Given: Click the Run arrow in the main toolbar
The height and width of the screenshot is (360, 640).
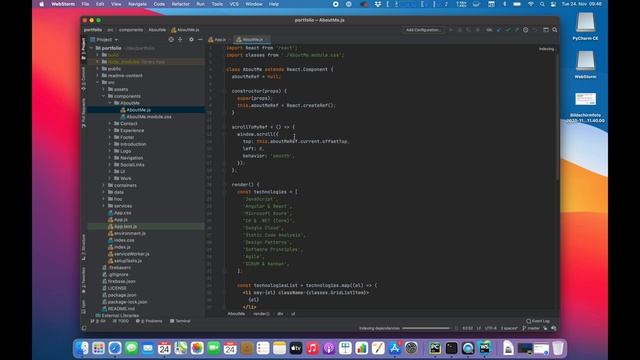Looking at the screenshot, I should click(451, 30).
